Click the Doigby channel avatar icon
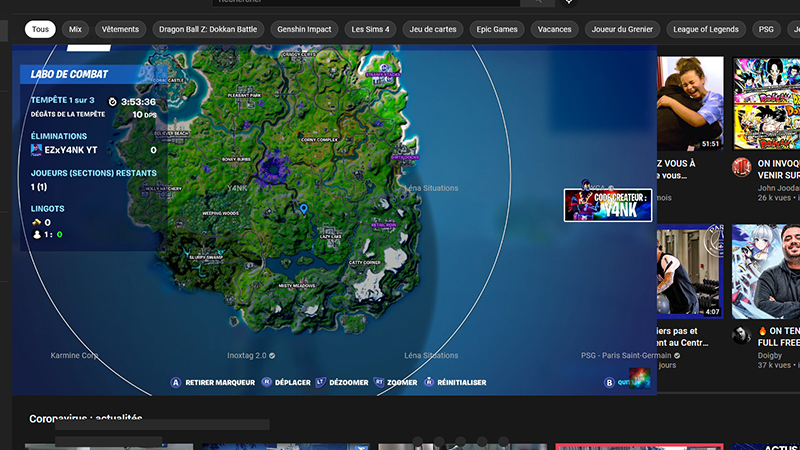Image resolution: width=800 pixels, height=450 pixels. point(741,335)
